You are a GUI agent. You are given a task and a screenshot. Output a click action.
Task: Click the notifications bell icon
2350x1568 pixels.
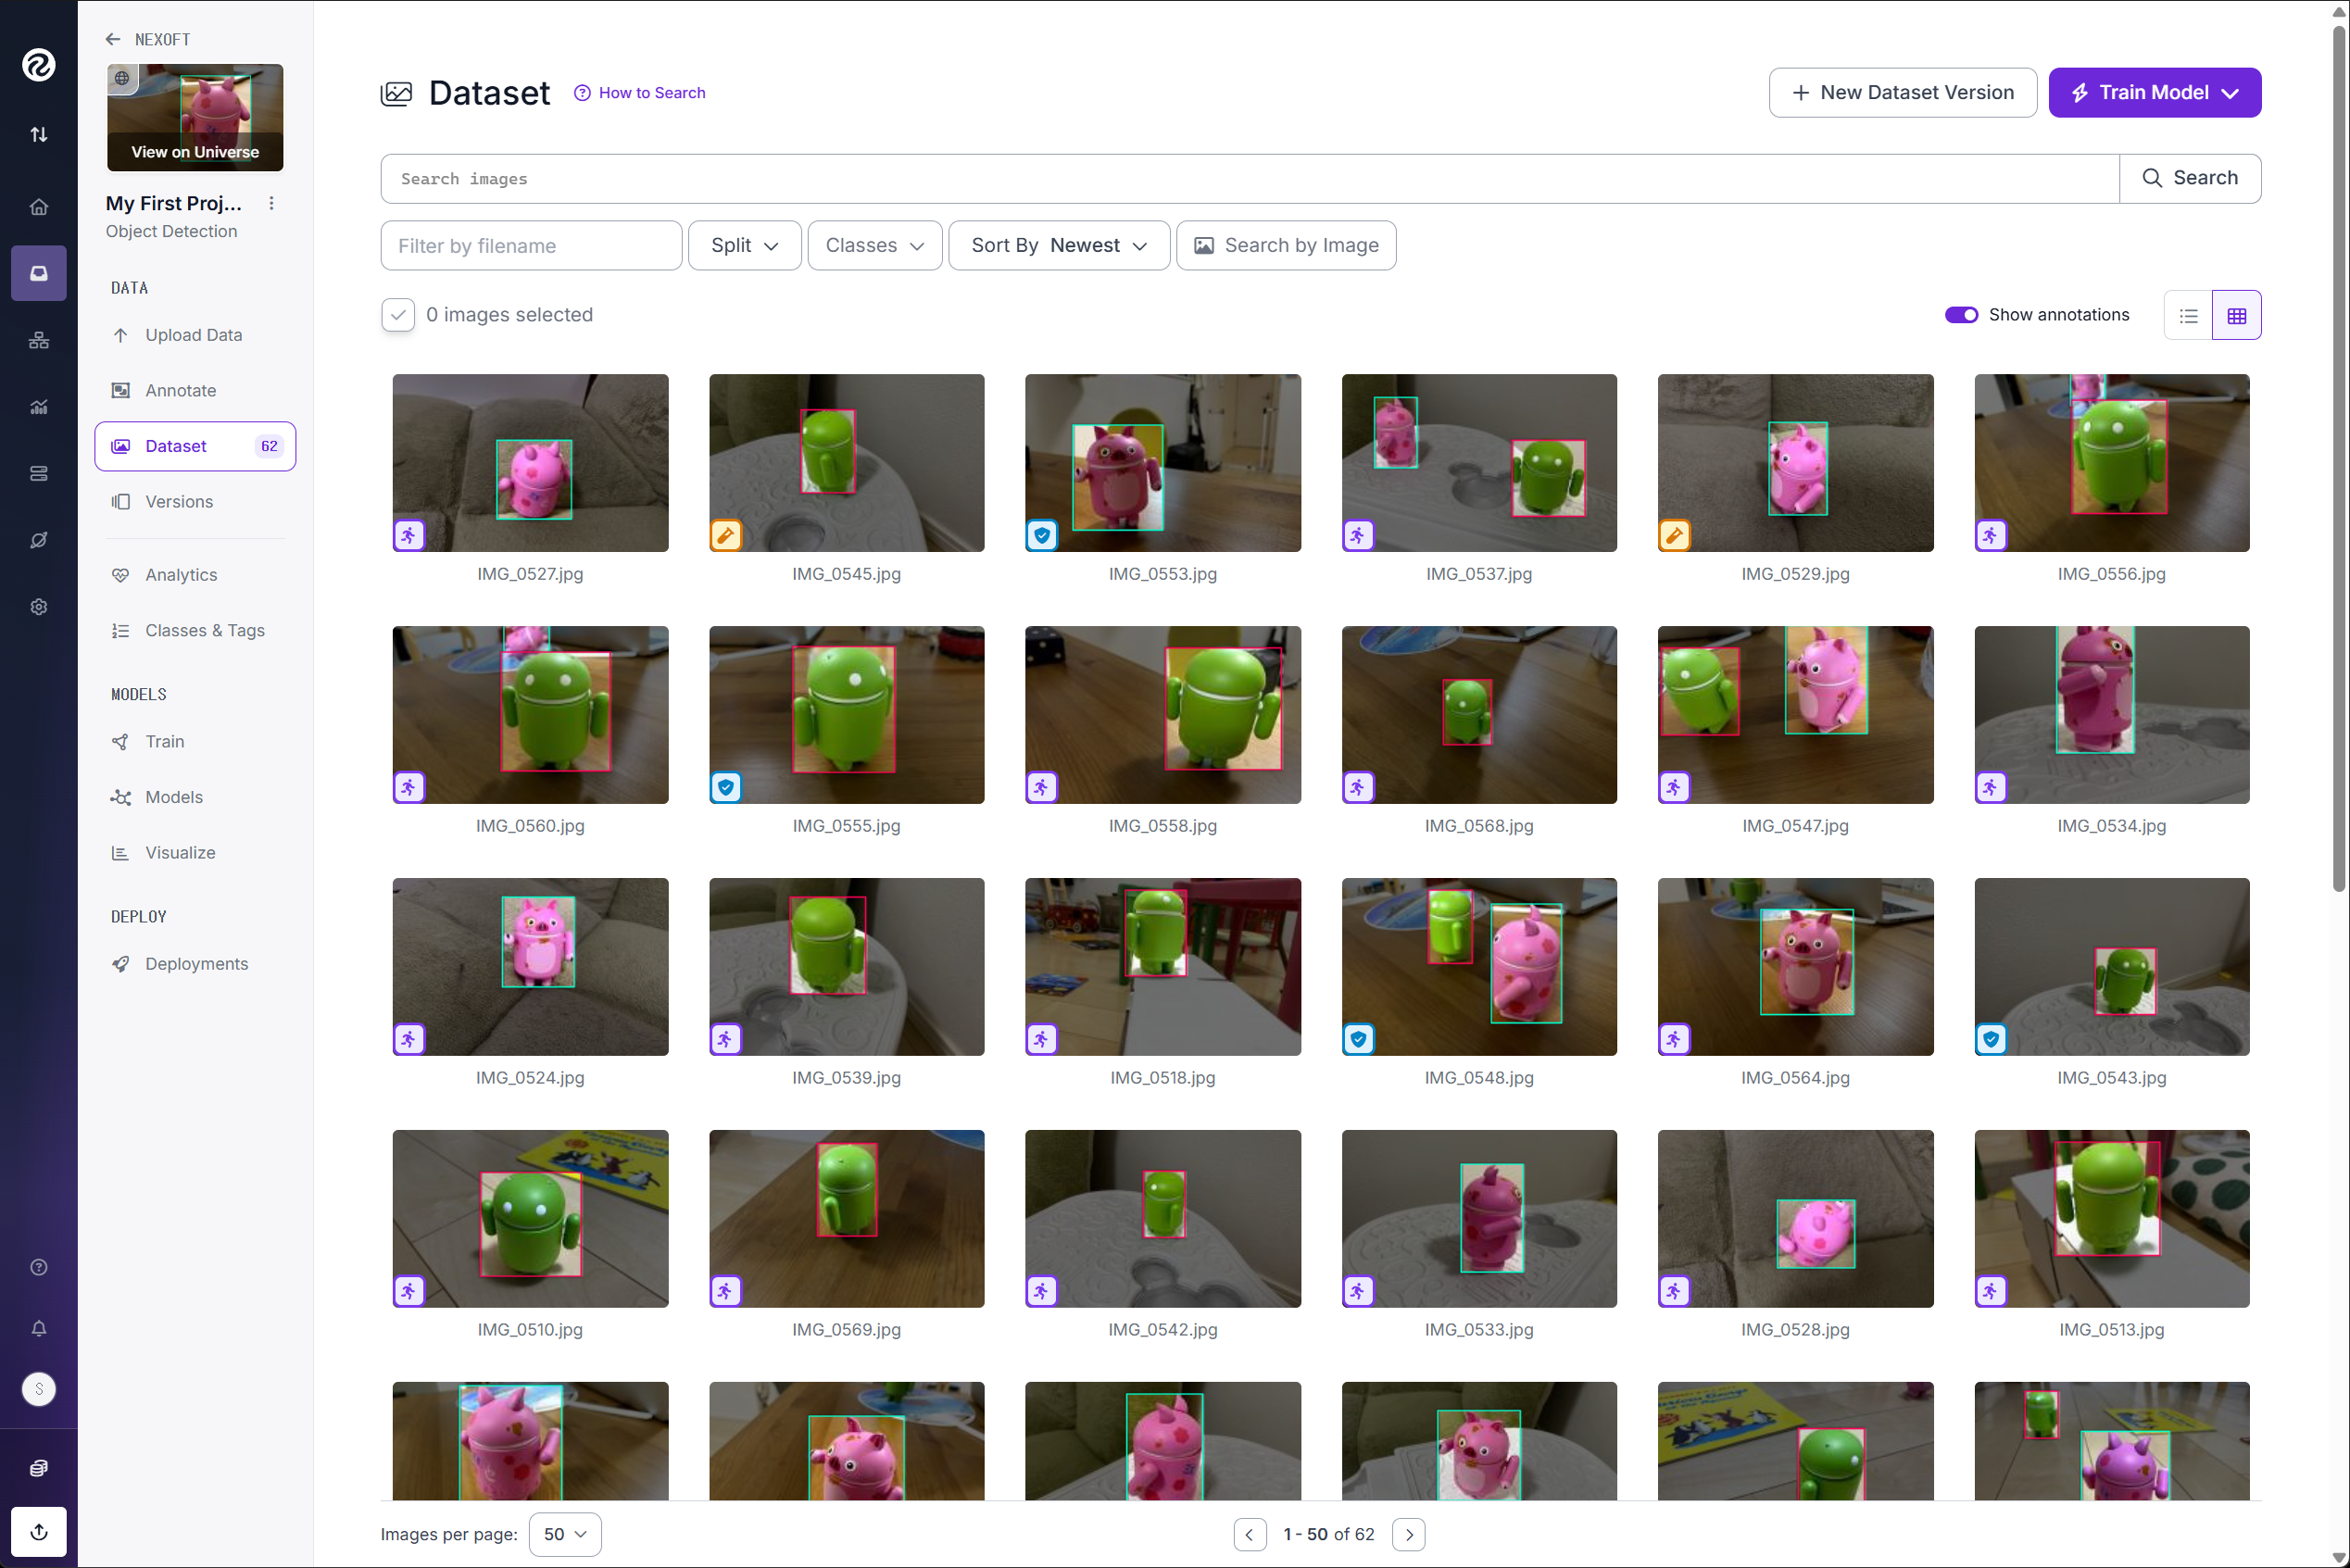[x=38, y=1328]
